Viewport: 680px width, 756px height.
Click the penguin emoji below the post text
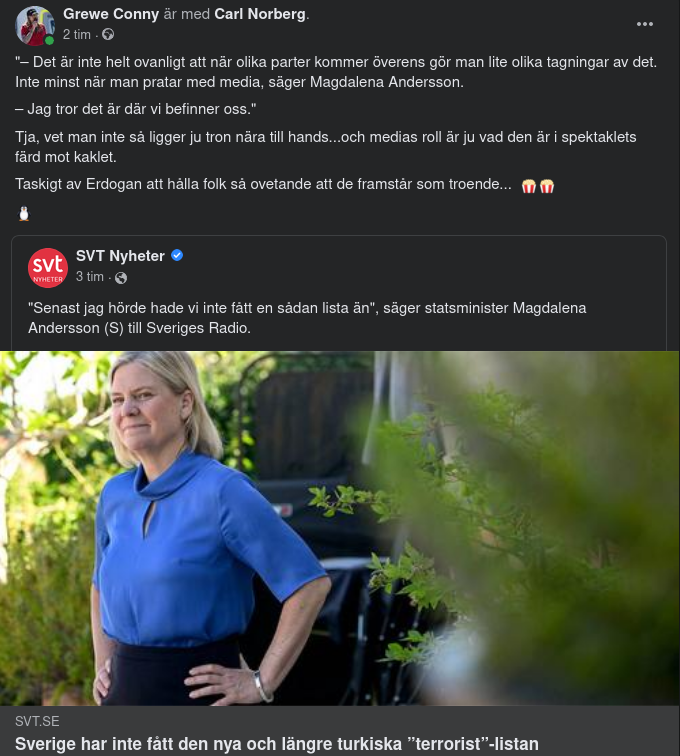[24, 213]
